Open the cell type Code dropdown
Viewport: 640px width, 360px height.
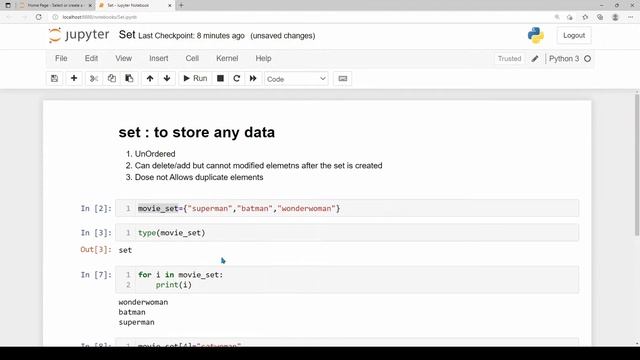tap(296, 79)
